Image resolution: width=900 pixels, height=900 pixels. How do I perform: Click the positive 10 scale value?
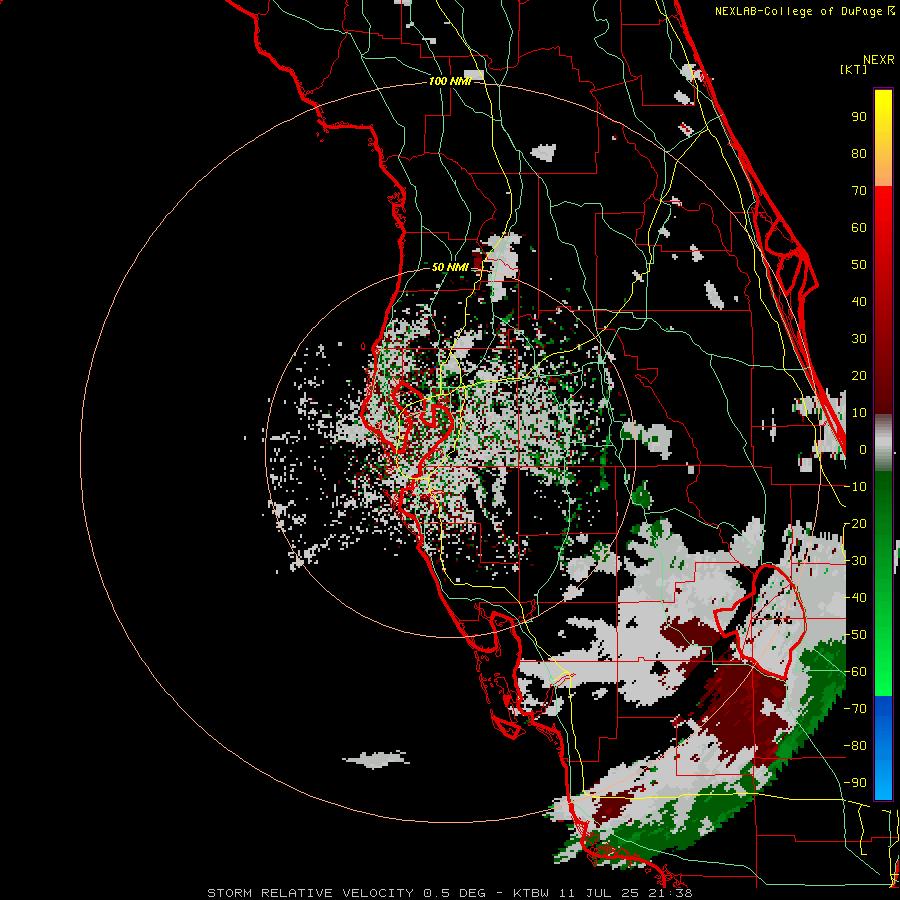click(x=859, y=413)
